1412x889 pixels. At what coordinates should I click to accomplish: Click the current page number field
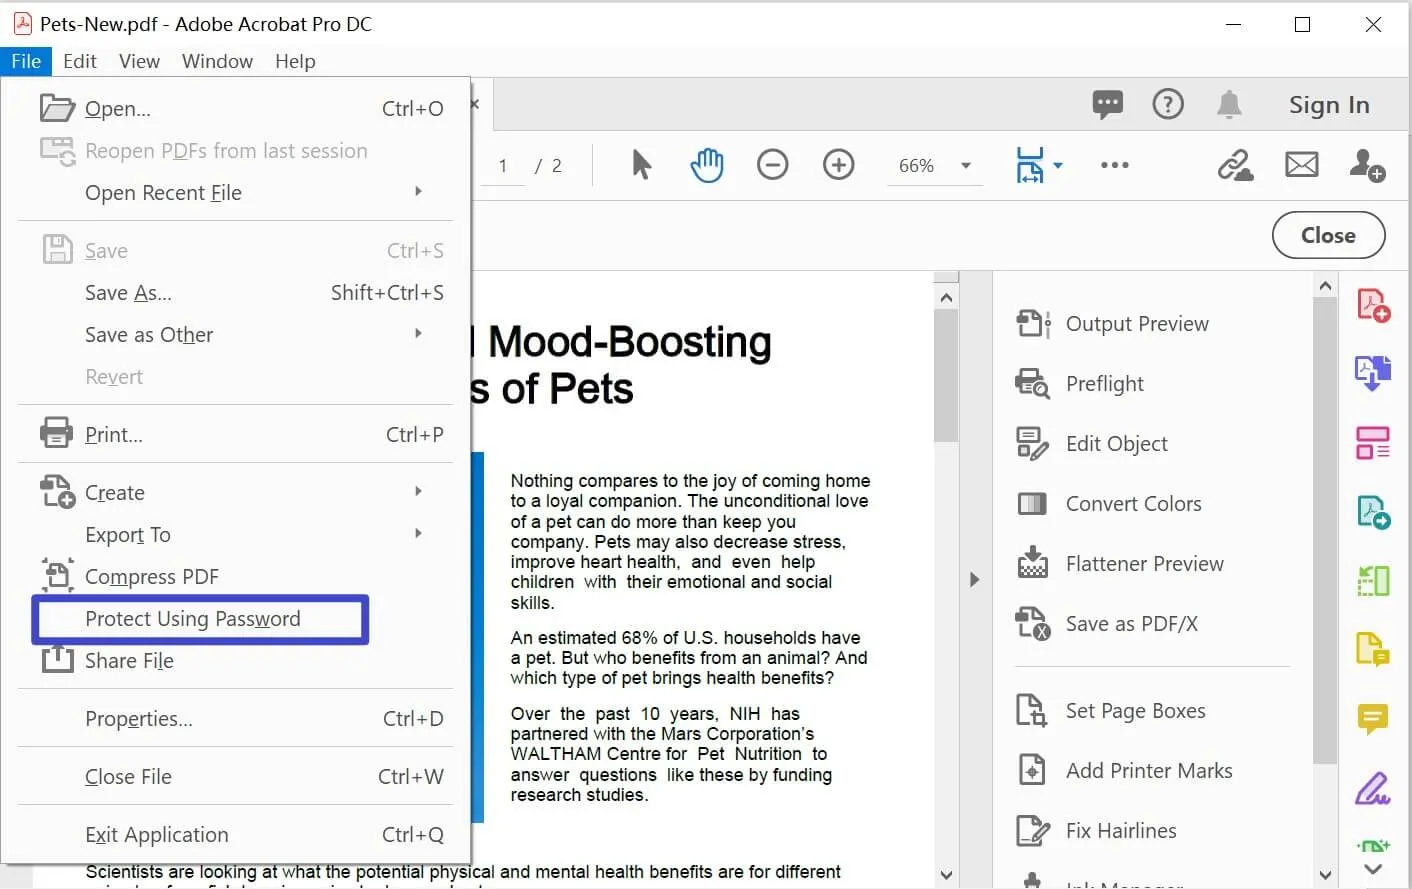point(503,166)
